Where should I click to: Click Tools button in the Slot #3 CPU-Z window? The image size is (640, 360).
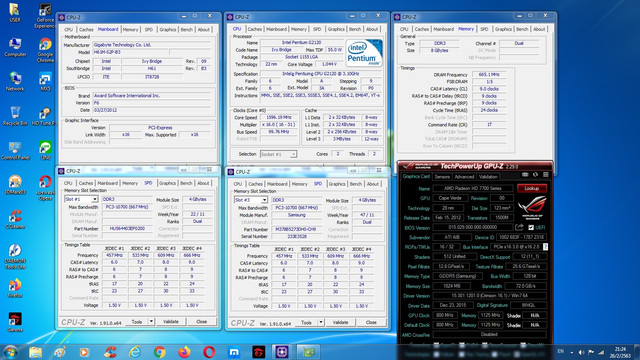307,322
